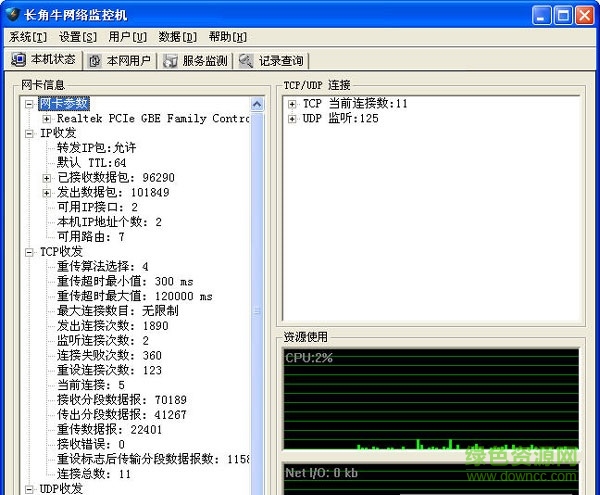Screen dimensions: 600x495
Task: Click the icon on the 服务监测 tab
Action: [x=169, y=61]
